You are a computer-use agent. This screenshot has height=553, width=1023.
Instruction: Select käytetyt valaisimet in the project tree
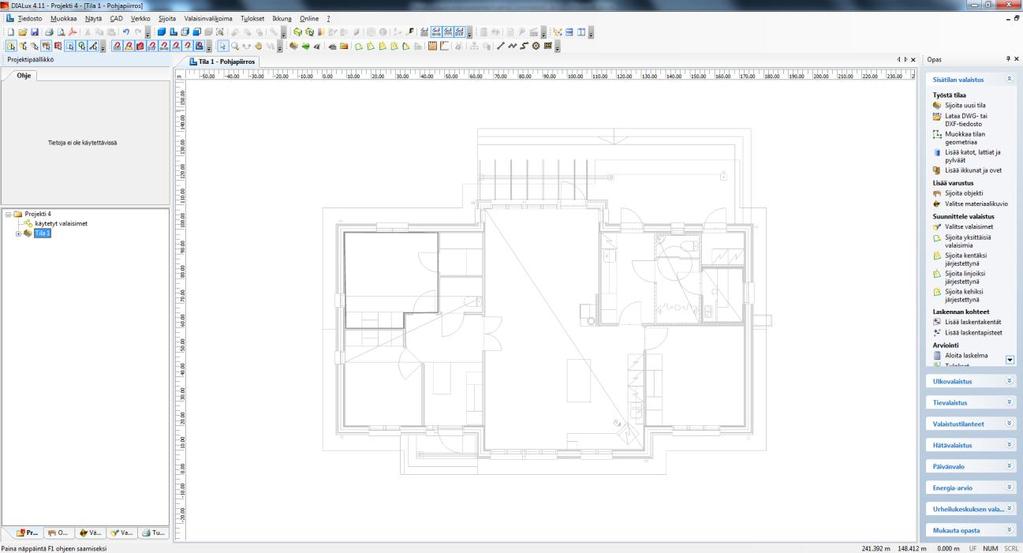coord(61,224)
